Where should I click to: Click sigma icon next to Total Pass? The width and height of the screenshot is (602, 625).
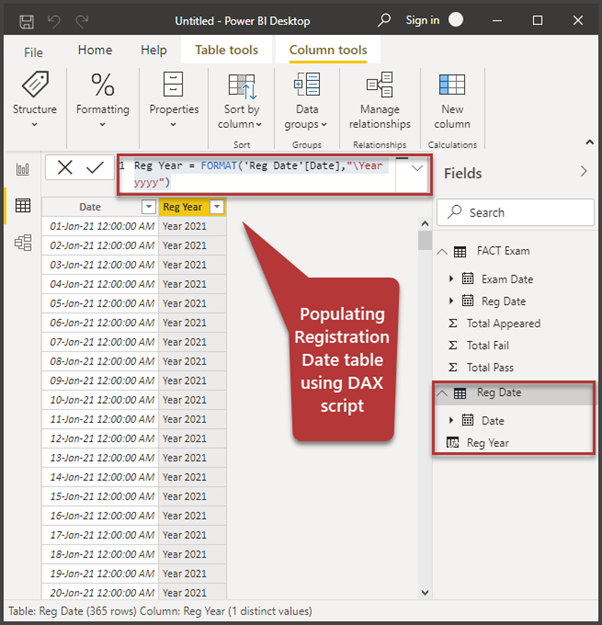452,367
